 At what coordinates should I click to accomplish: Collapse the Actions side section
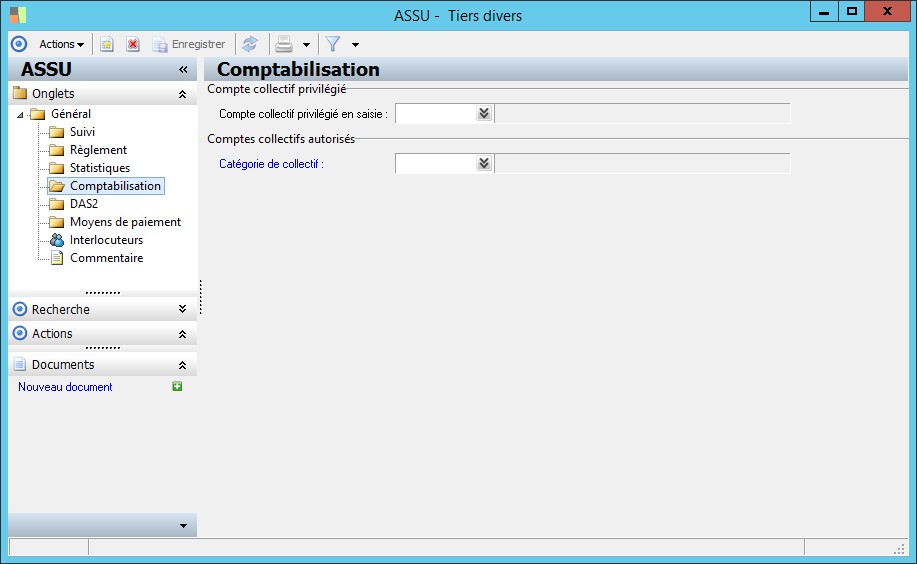tap(182, 334)
